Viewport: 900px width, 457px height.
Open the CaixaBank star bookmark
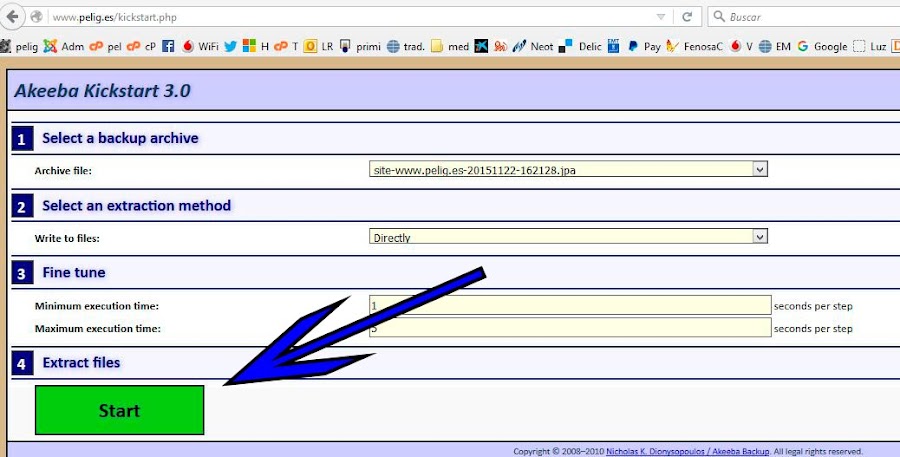click(481, 47)
